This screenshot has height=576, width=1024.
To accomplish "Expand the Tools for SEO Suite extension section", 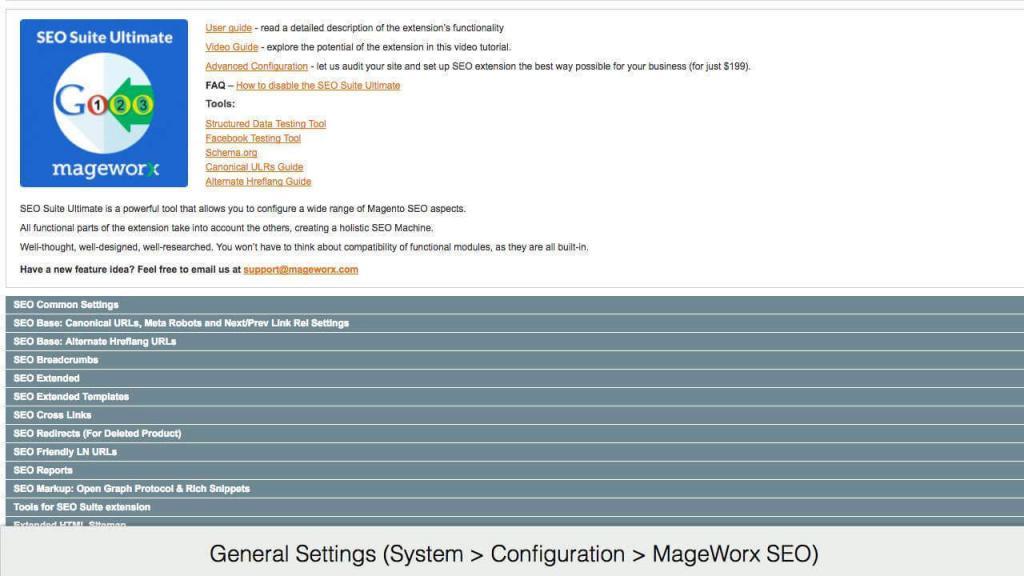I will [x=80, y=507].
